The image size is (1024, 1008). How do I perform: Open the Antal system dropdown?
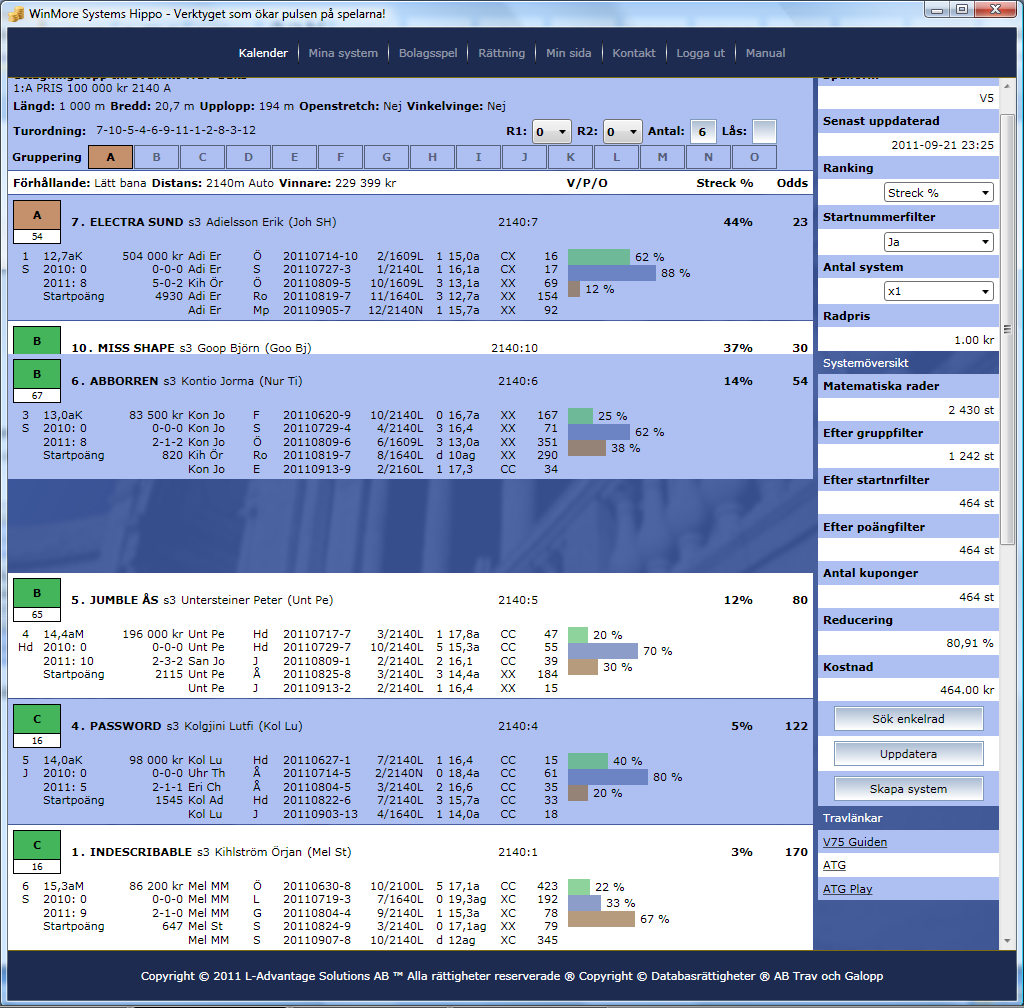938,291
